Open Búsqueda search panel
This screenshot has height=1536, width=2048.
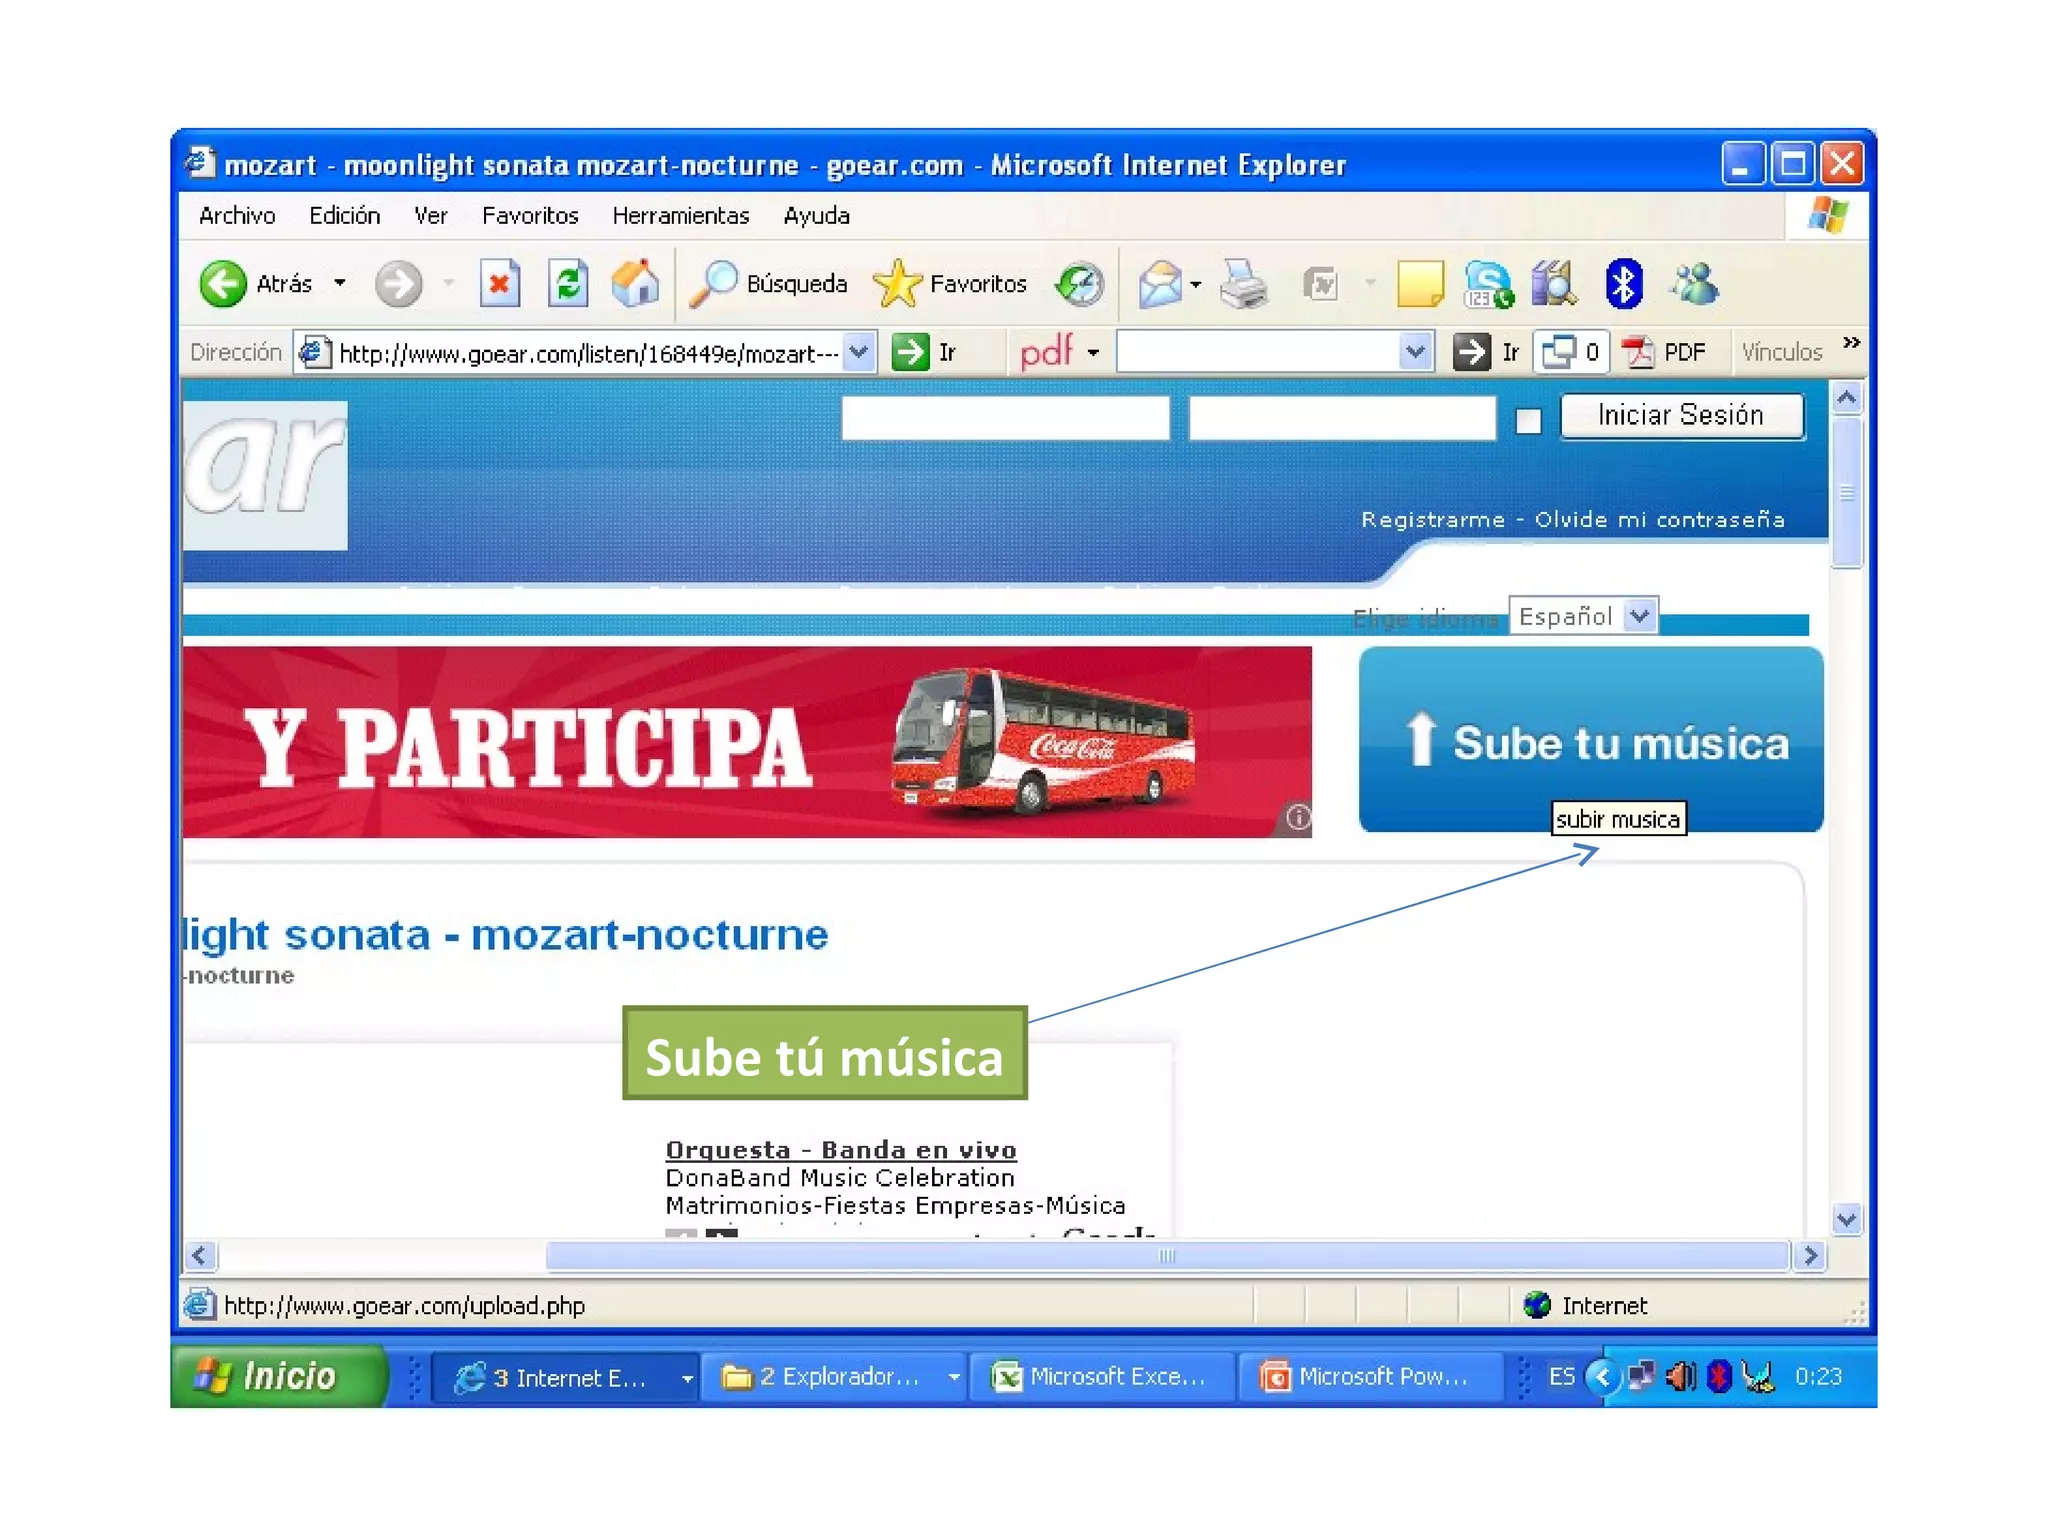coord(769,284)
